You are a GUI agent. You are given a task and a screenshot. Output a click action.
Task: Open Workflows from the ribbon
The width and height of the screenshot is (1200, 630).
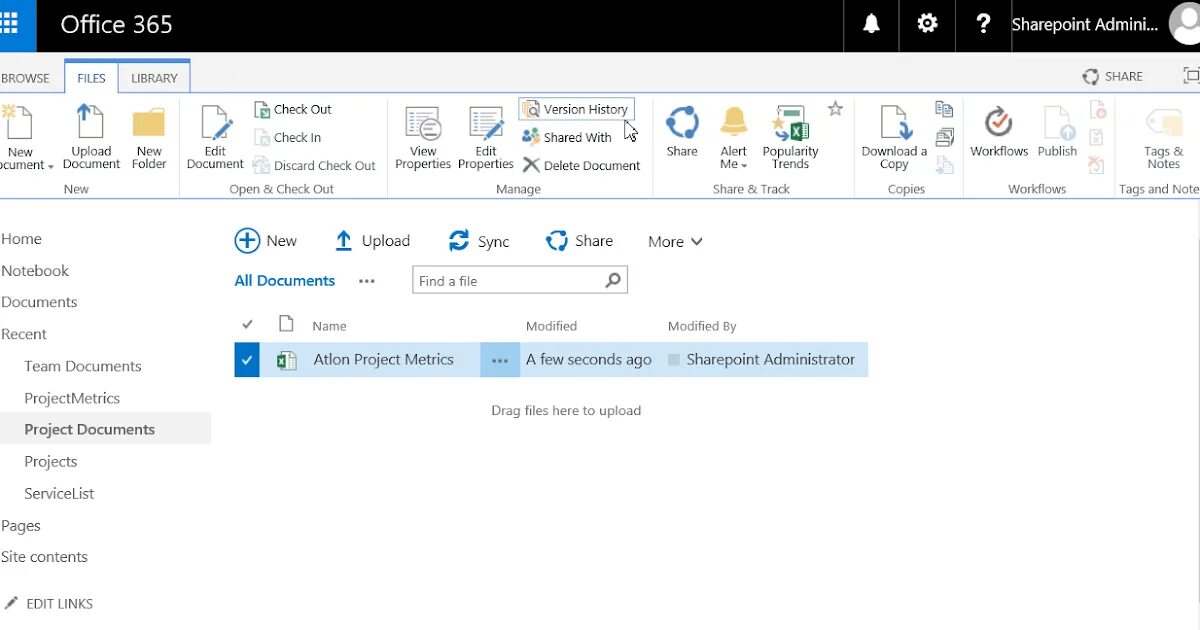pyautogui.click(x=999, y=131)
